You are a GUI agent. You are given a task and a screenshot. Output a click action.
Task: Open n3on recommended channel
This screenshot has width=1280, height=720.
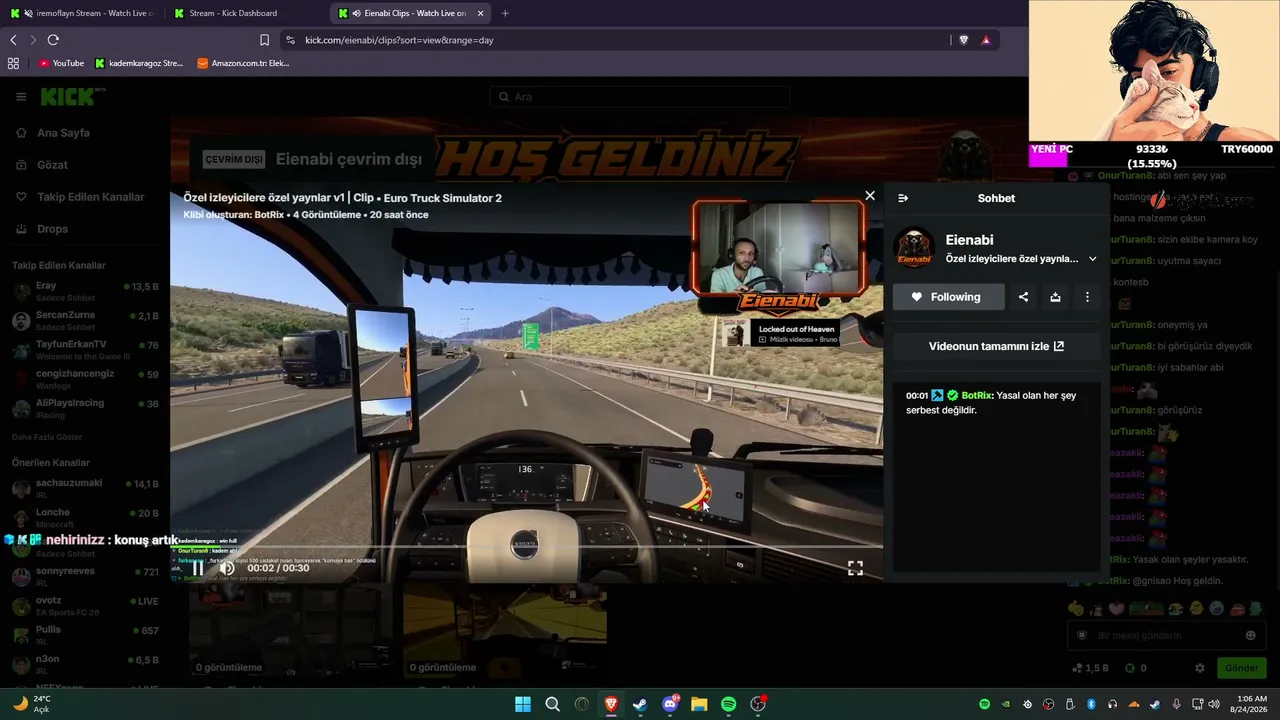tap(85, 664)
